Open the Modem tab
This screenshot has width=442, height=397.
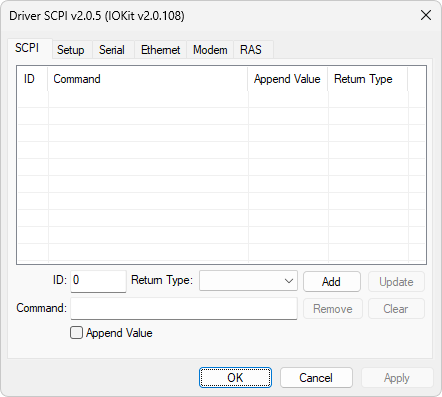point(210,50)
